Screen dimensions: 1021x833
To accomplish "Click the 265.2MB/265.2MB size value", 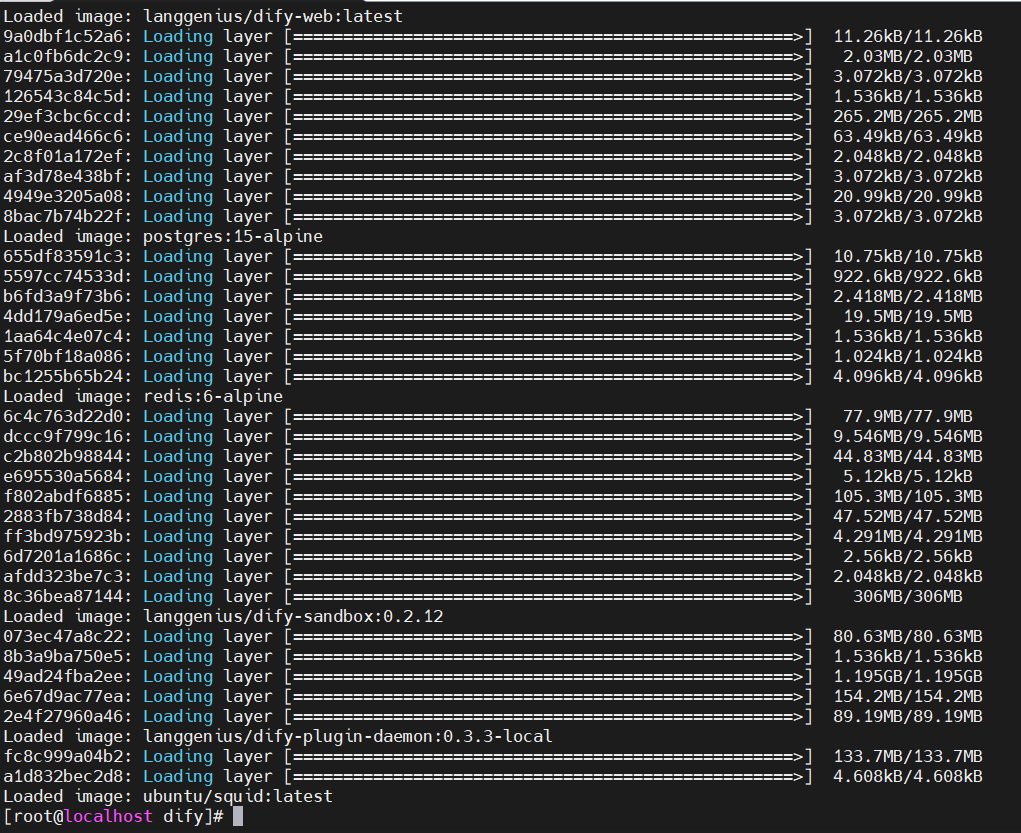I will (x=908, y=117).
